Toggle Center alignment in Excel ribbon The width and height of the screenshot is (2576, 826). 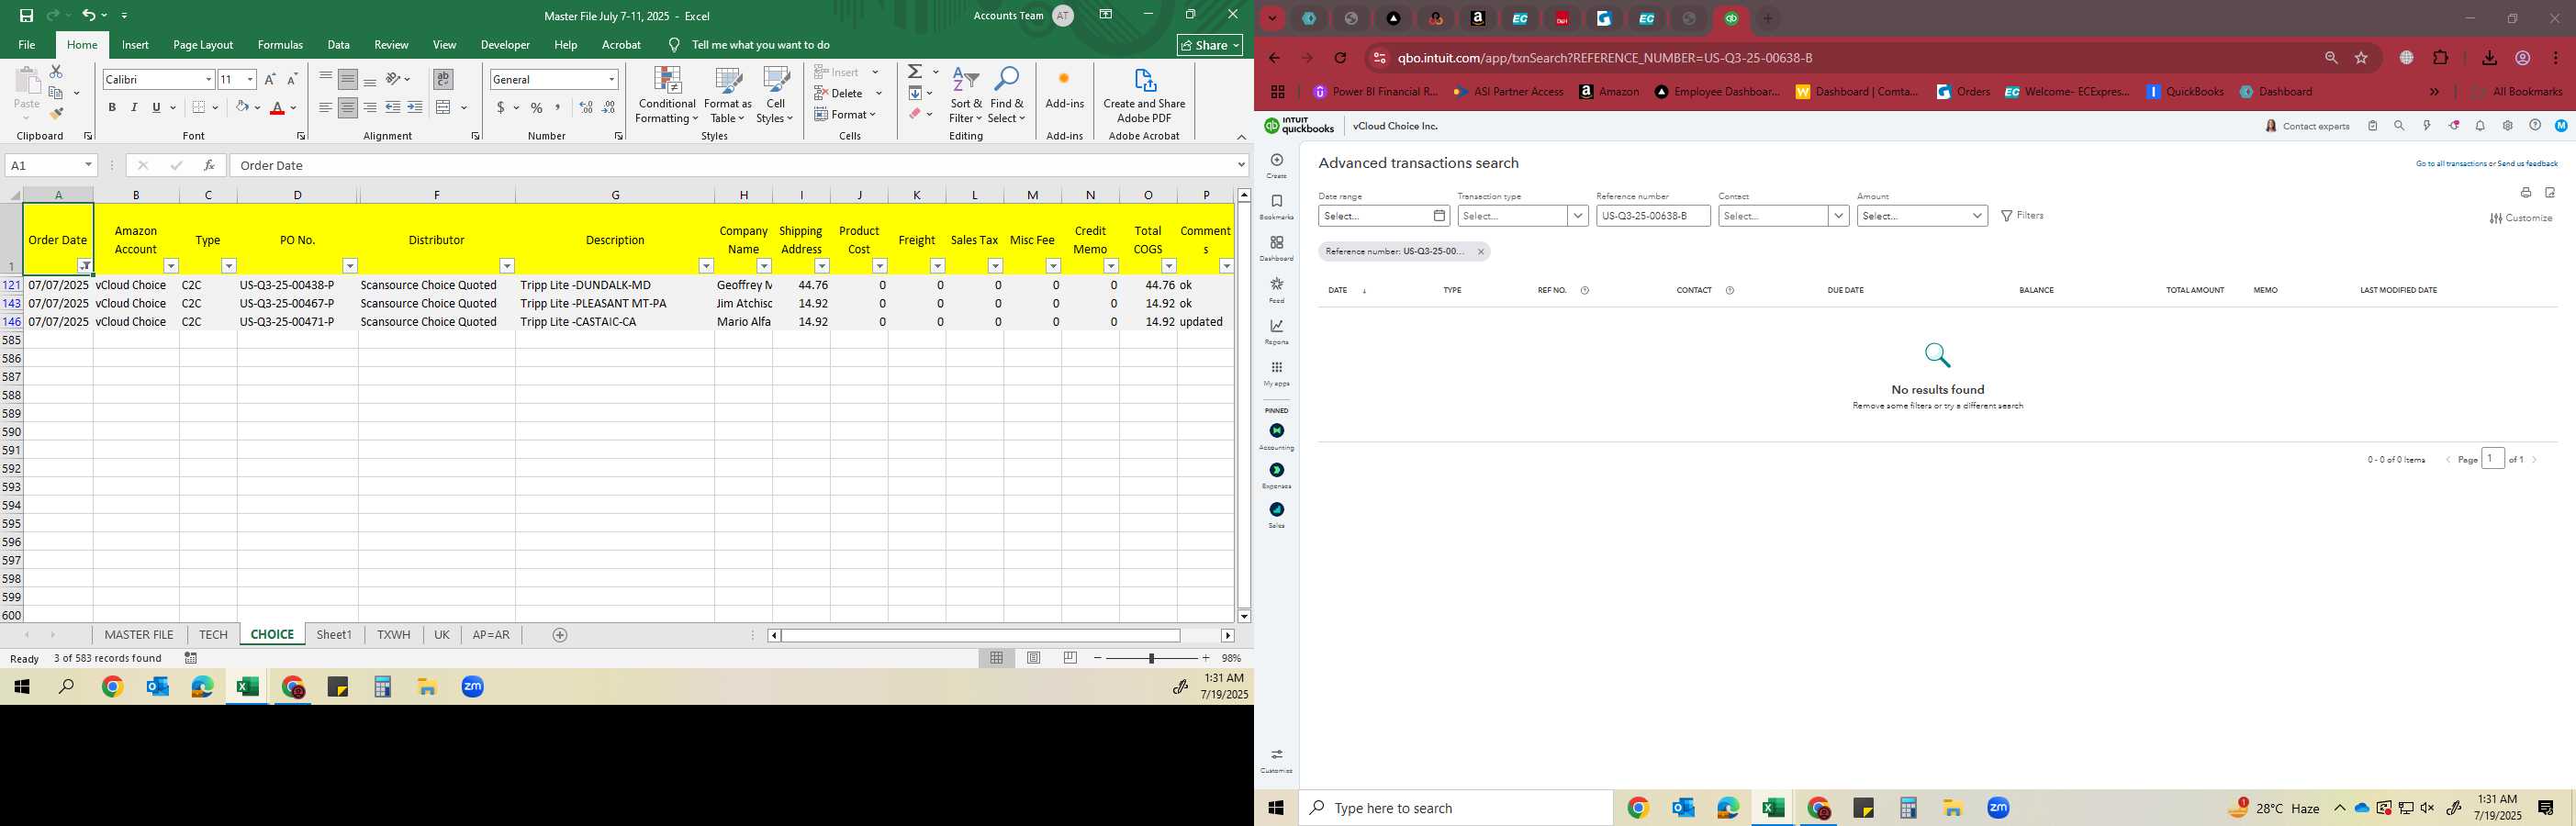pos(348,107)
